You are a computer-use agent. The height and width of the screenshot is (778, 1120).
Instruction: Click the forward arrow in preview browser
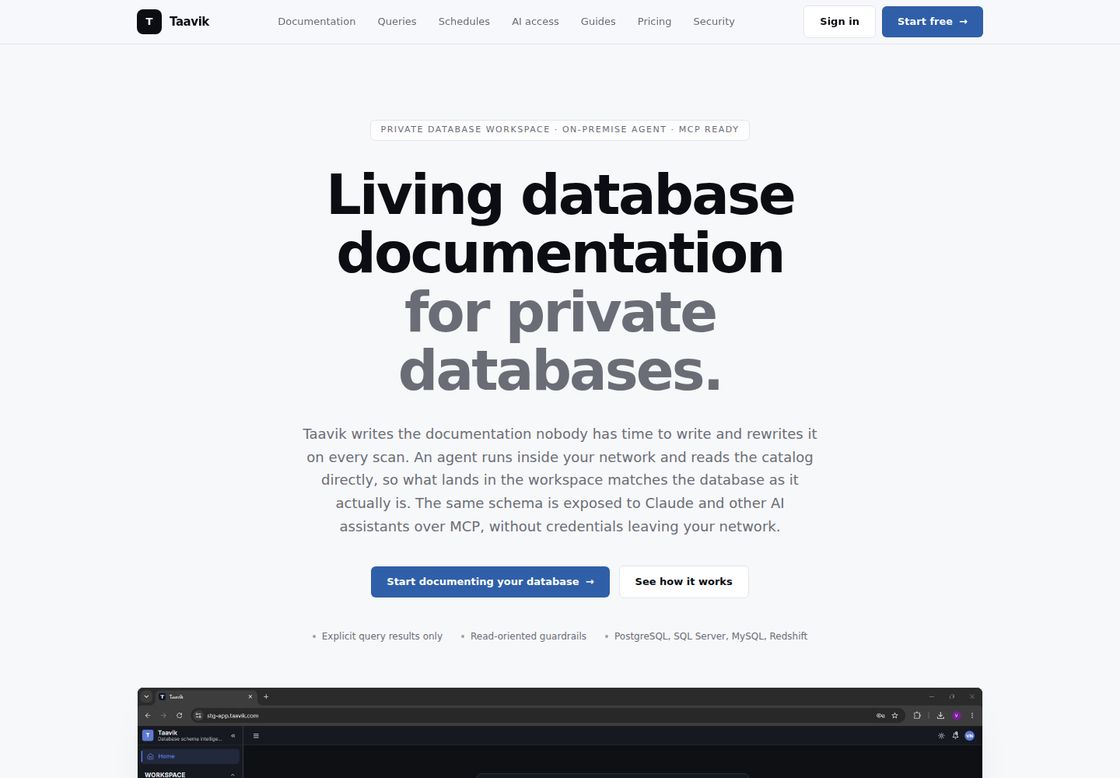pyautogui.click(x=164, y=715)
